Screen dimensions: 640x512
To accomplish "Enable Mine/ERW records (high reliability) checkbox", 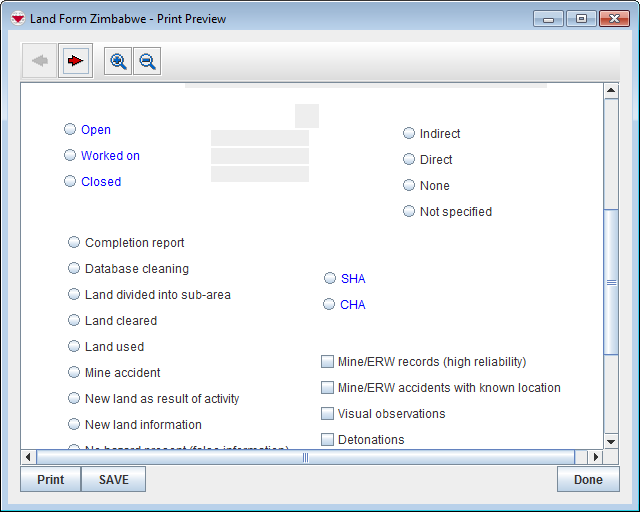I will pos(327,361).
